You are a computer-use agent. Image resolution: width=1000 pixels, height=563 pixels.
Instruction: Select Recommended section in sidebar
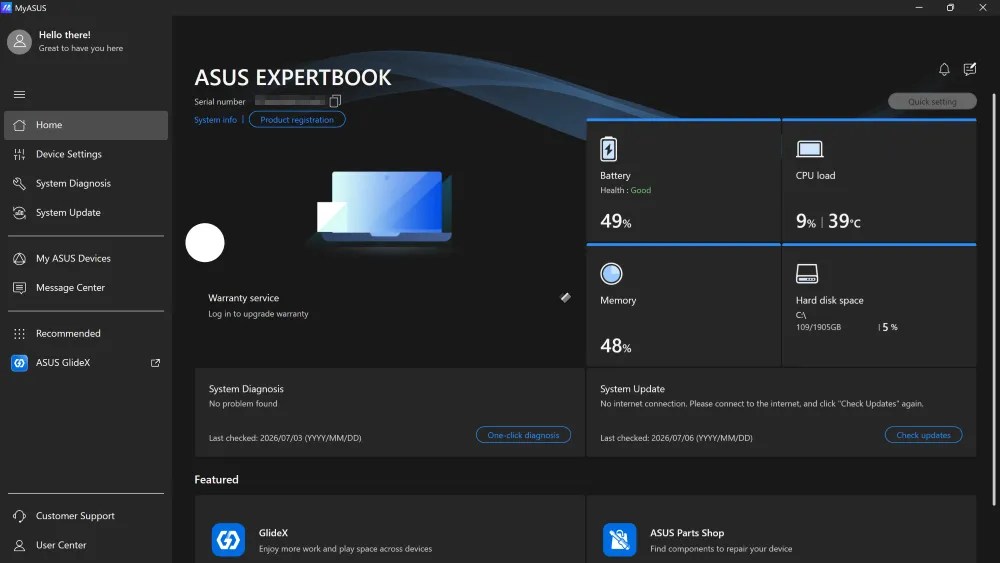tap(86, 333)
